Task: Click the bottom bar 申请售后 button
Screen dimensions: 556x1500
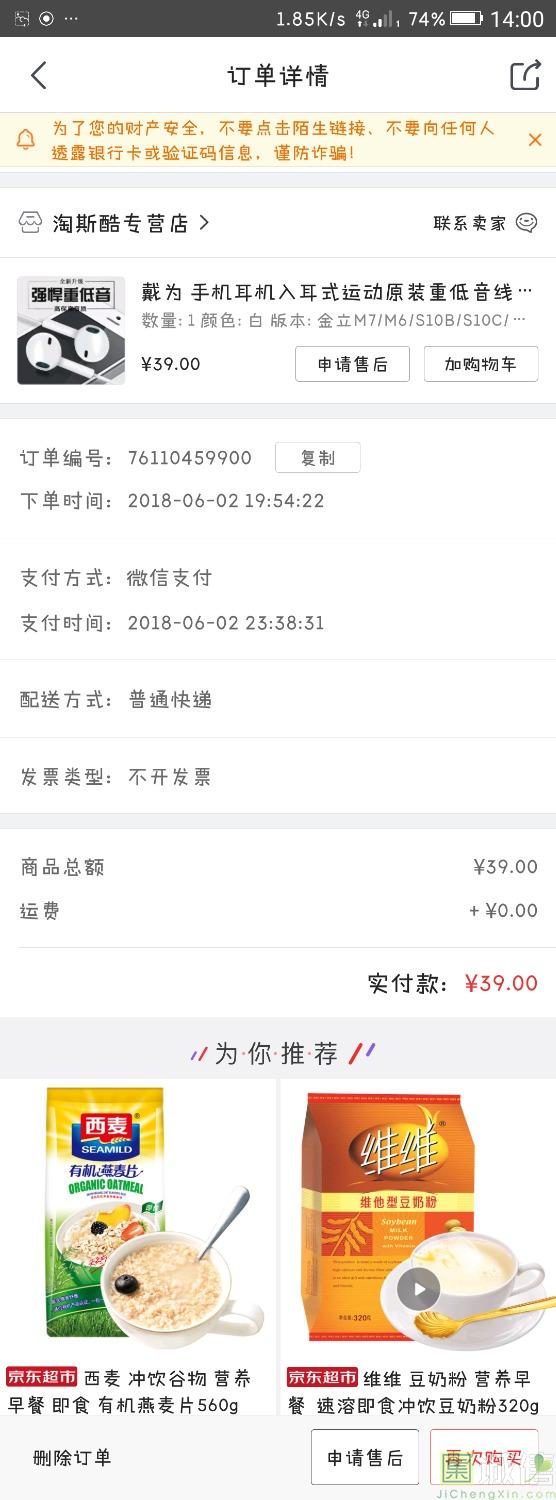Action: 365,1458
